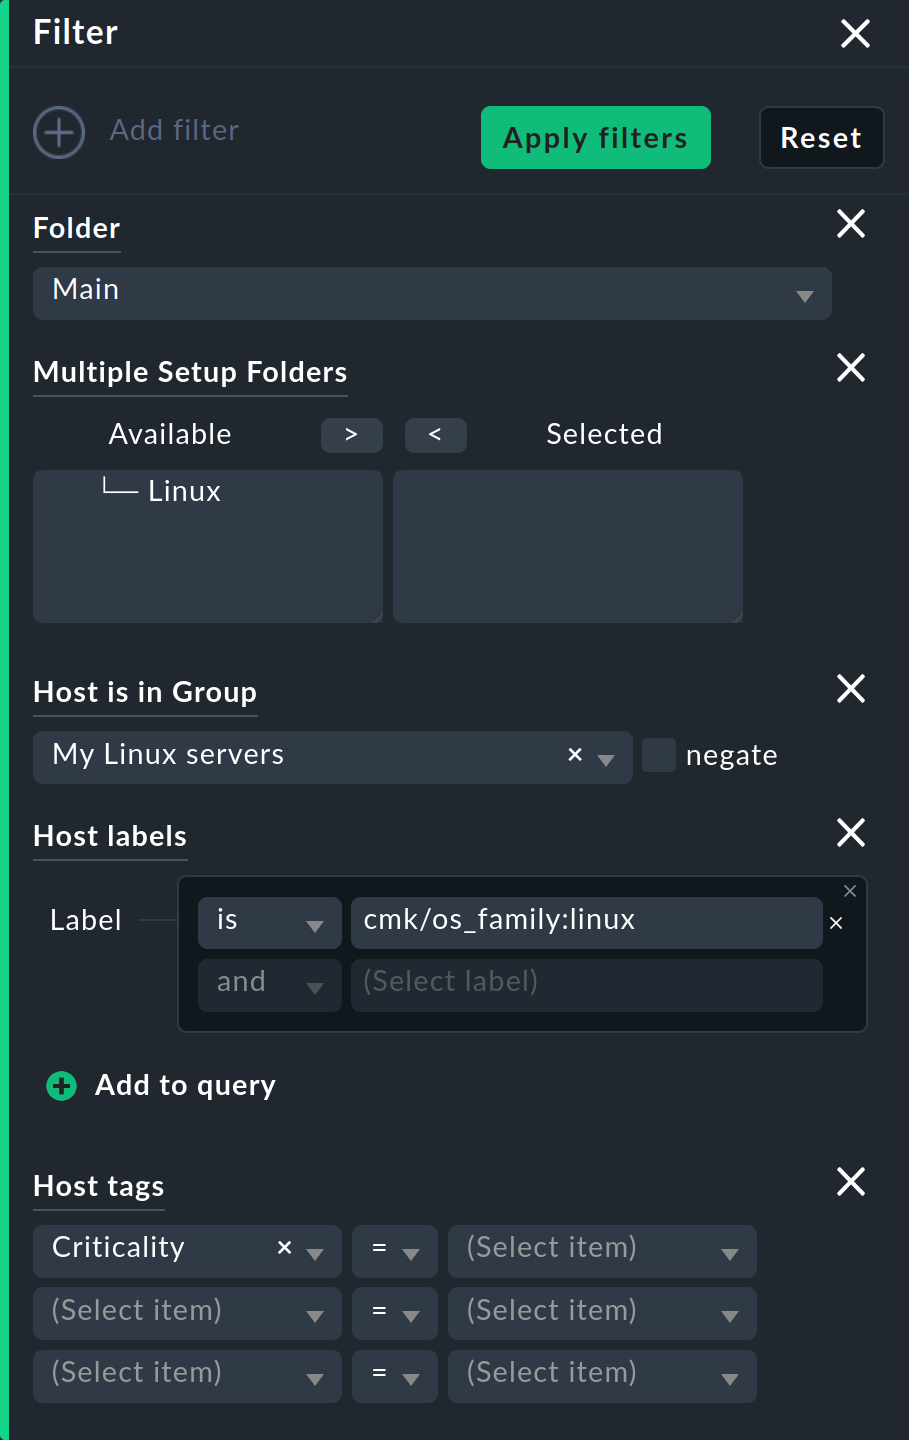Click the Add to query label
Image resolution: width=909 pixels, height=1440 pixels.
(186, 1085)
